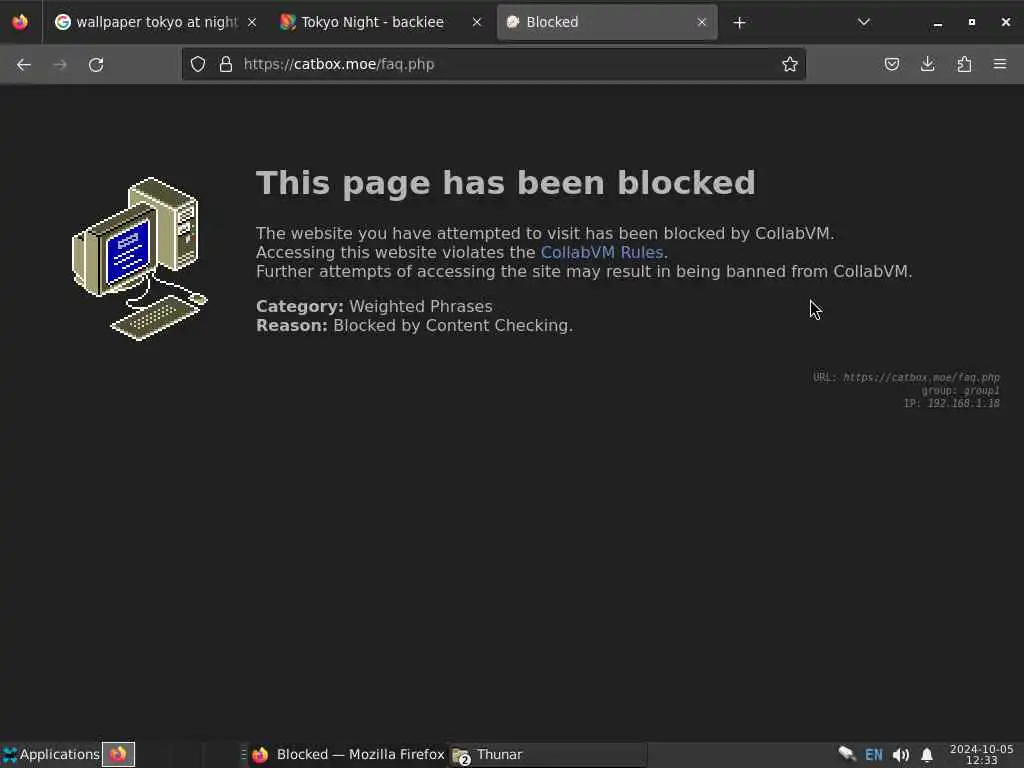Change the EN keyboard layout indicator
The image size is (1024, 768).
[x=873, y=755]
